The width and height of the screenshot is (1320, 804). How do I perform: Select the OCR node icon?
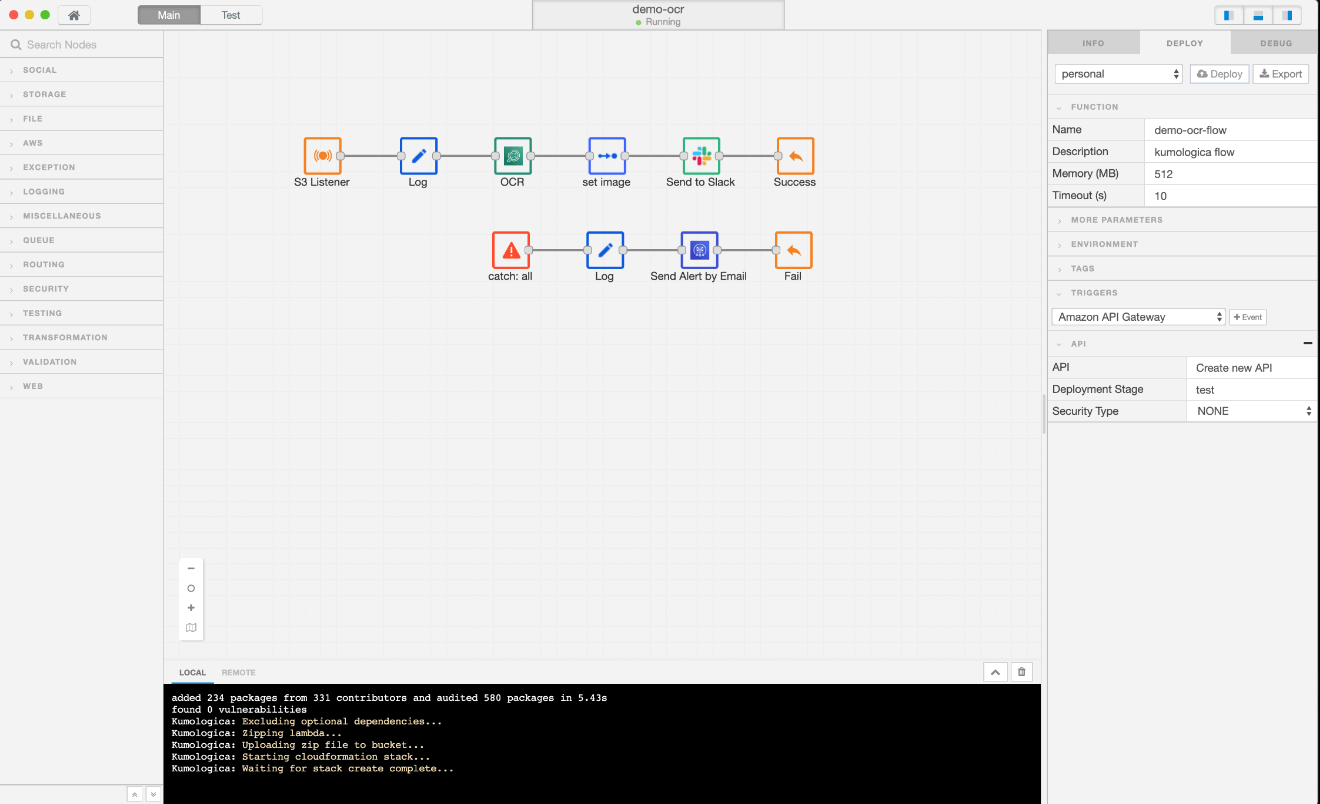[513, 156]
